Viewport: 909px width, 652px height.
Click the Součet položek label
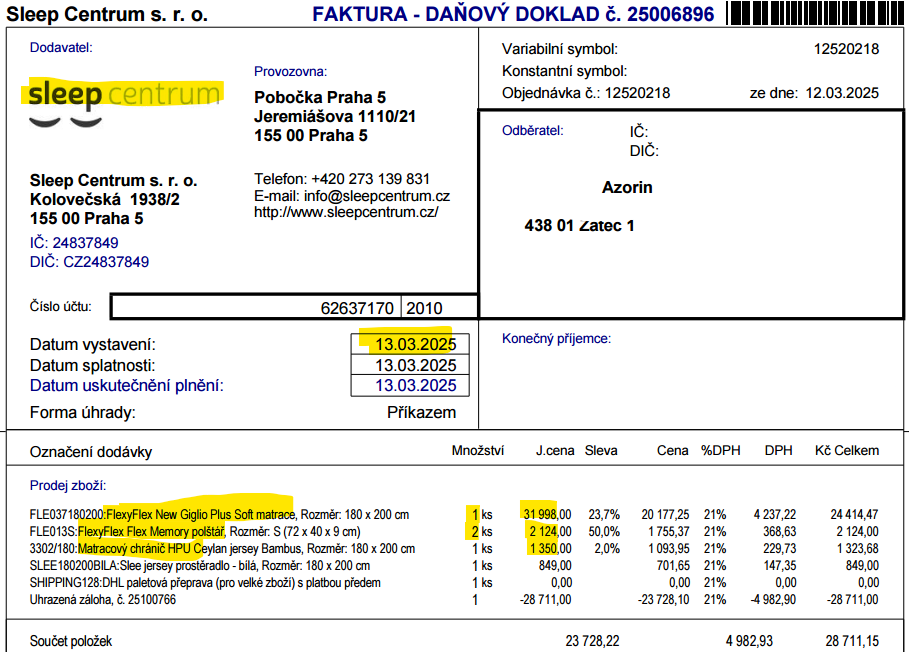click(x=71, y=641)
